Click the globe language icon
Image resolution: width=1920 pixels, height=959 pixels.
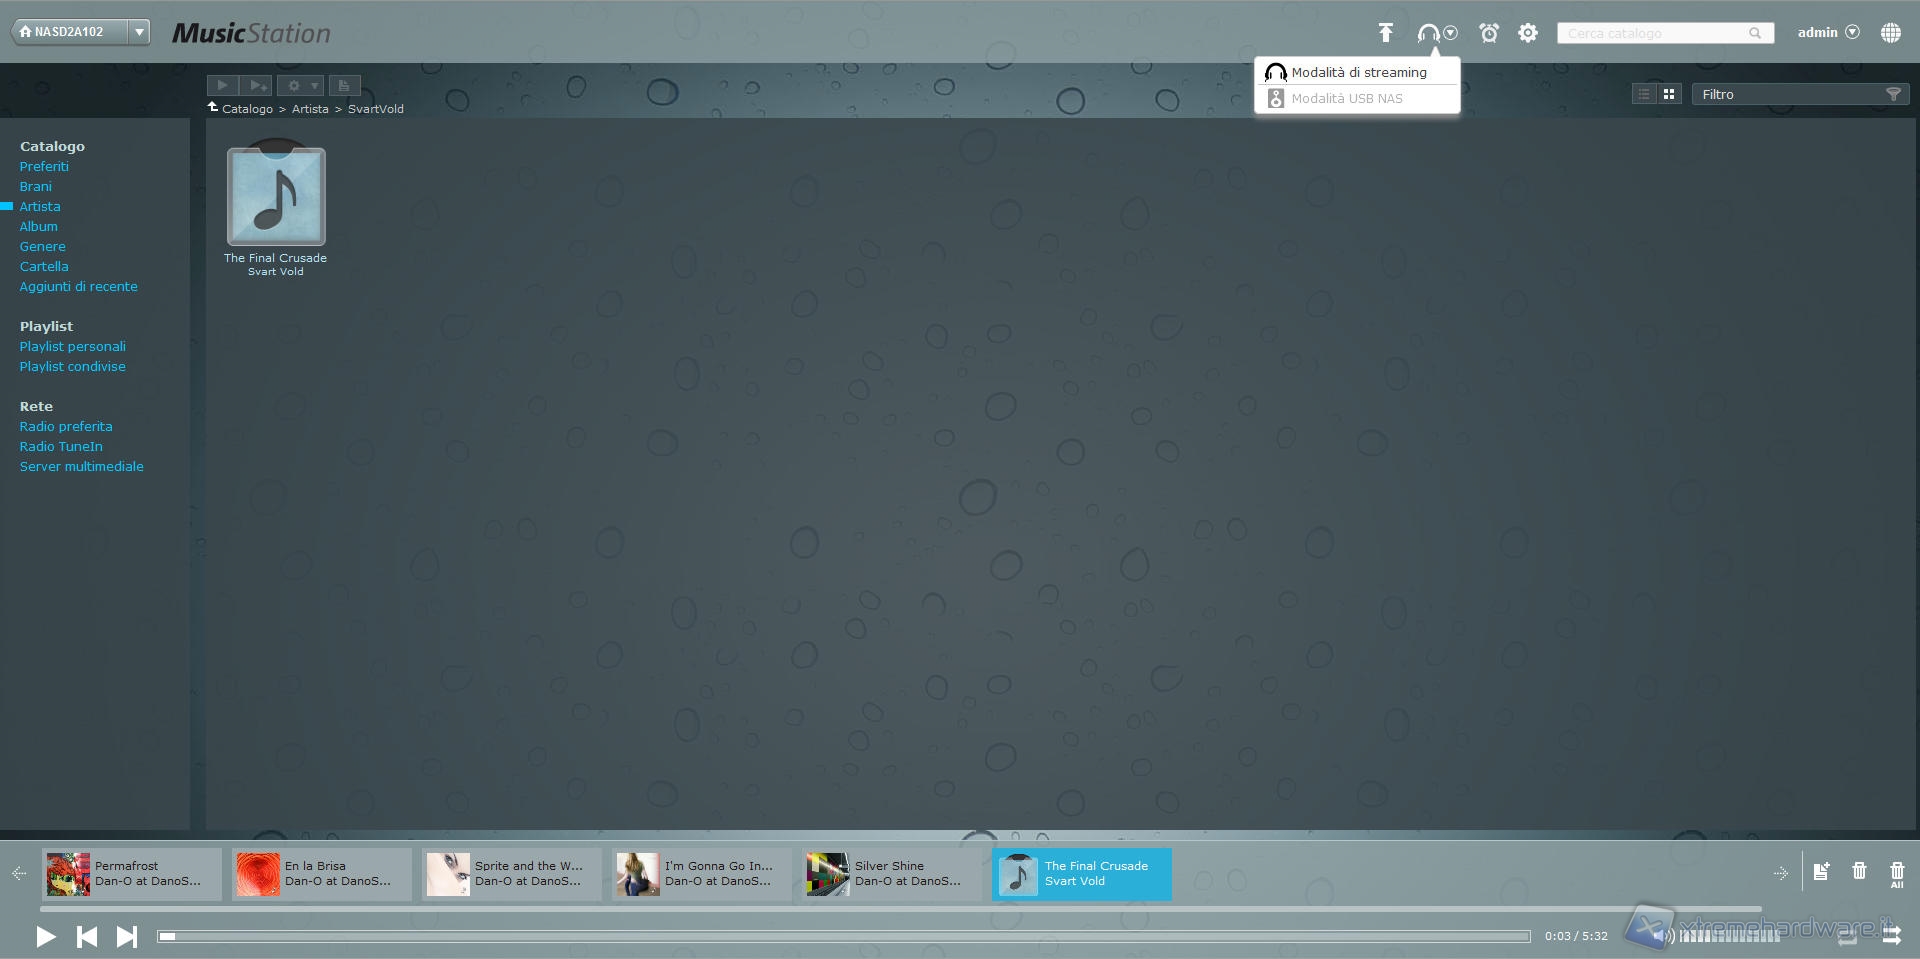[1890, 33]
